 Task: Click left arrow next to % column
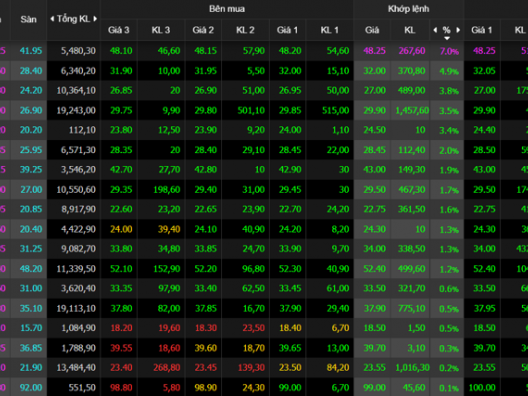click(x=435, y=30)
